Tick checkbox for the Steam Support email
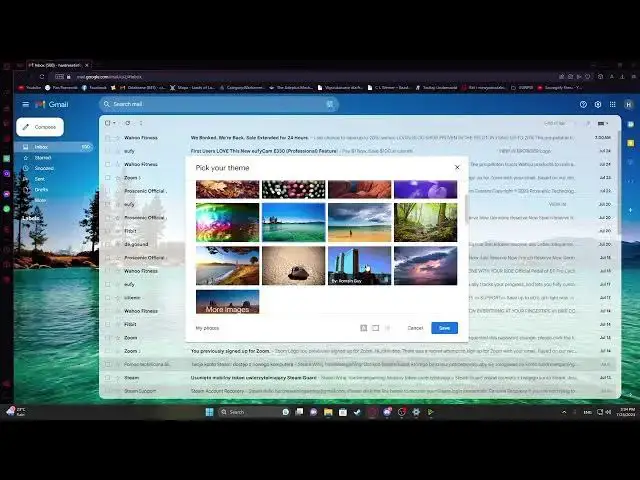Viewport: 640px width, 480px height. 108,391
